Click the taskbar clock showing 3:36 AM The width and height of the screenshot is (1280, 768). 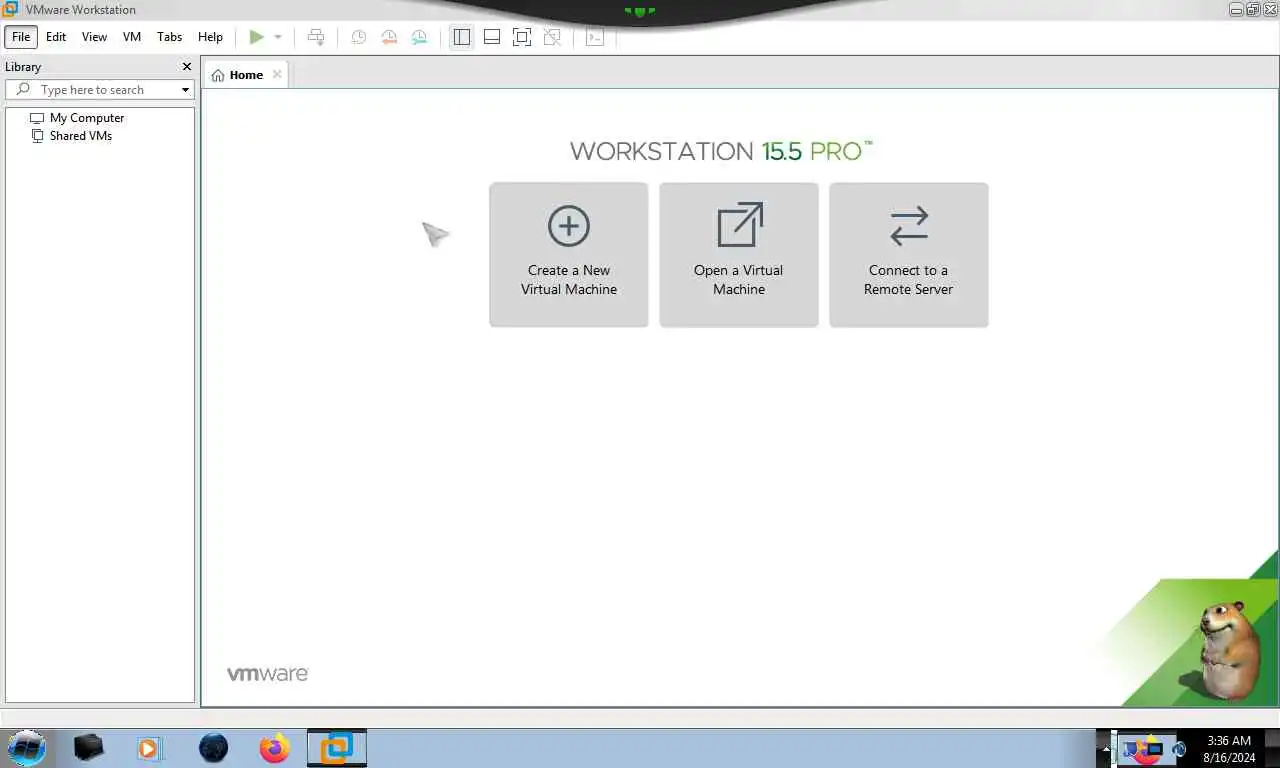coord(1229,748)
